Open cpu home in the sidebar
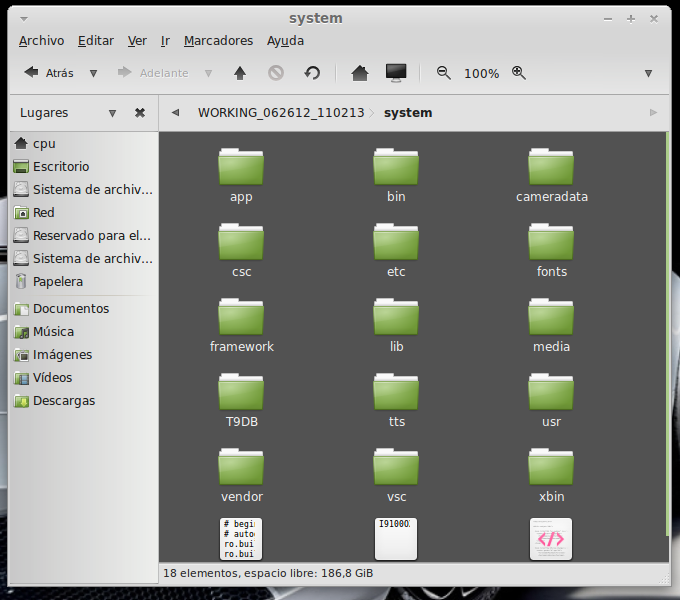Screen dimensions: 680x600 click(x=83, y=143)
